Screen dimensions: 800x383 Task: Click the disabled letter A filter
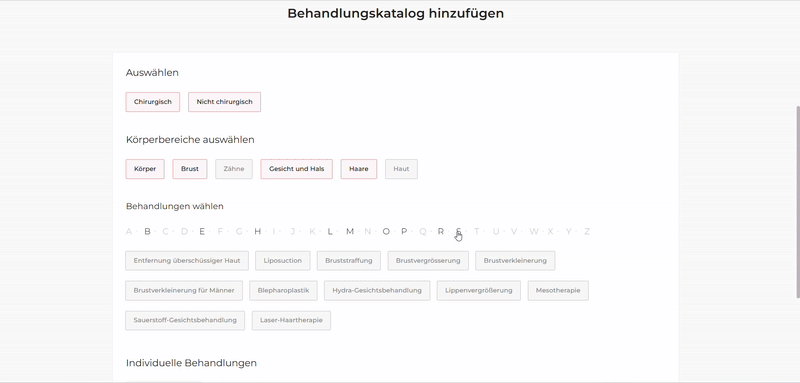(129, 232)
